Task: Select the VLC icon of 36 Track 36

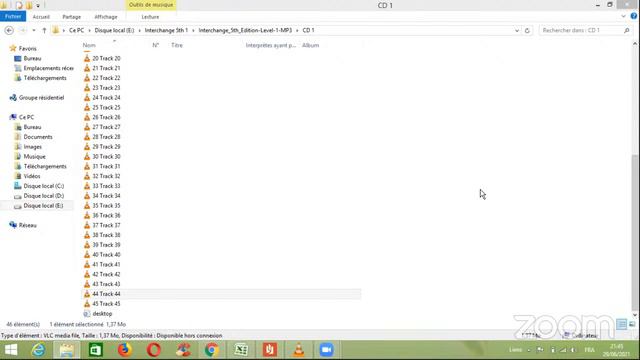Action: pyautogui.click(x=87, y=215)
